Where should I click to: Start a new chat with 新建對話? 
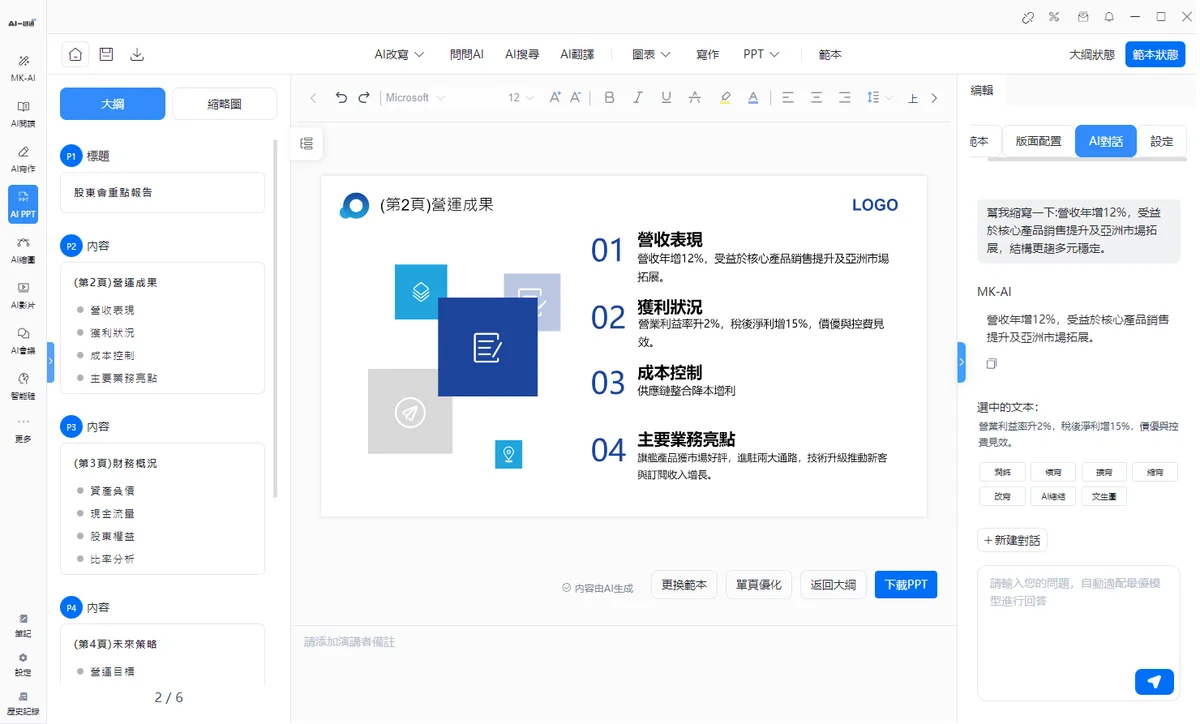coord(1012,540)
